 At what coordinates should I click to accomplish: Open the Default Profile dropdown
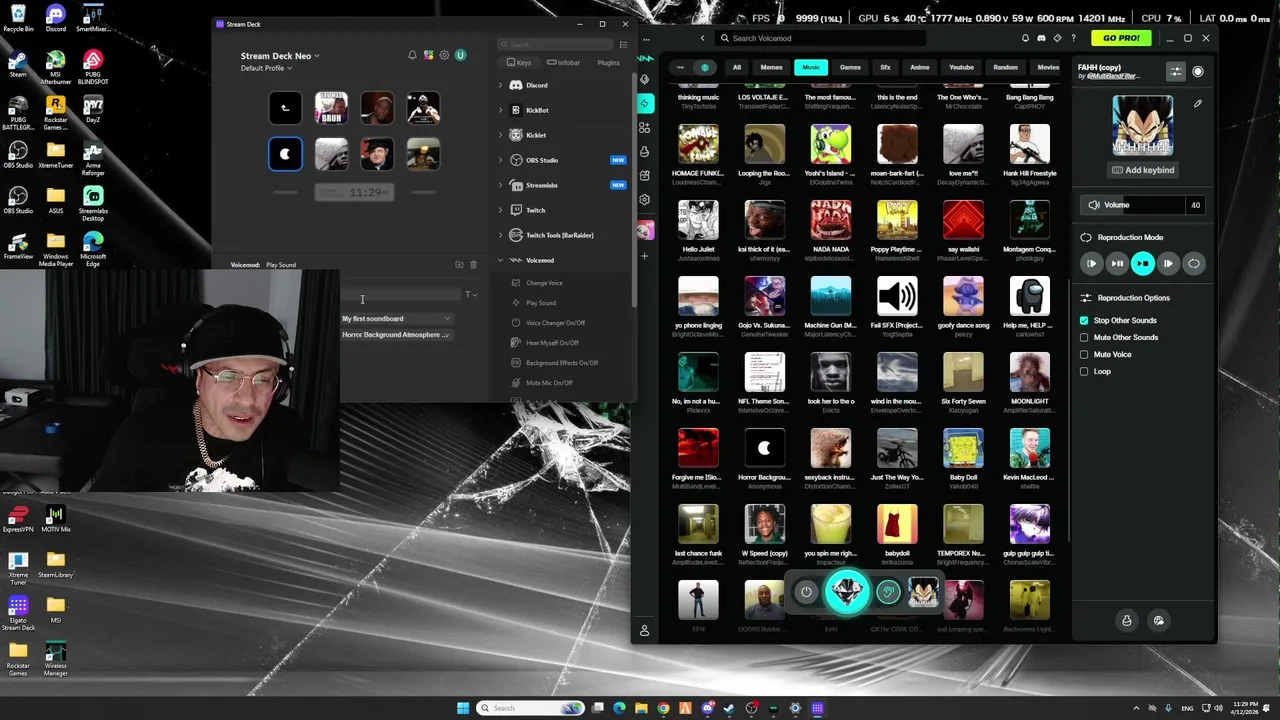point(266,68)
